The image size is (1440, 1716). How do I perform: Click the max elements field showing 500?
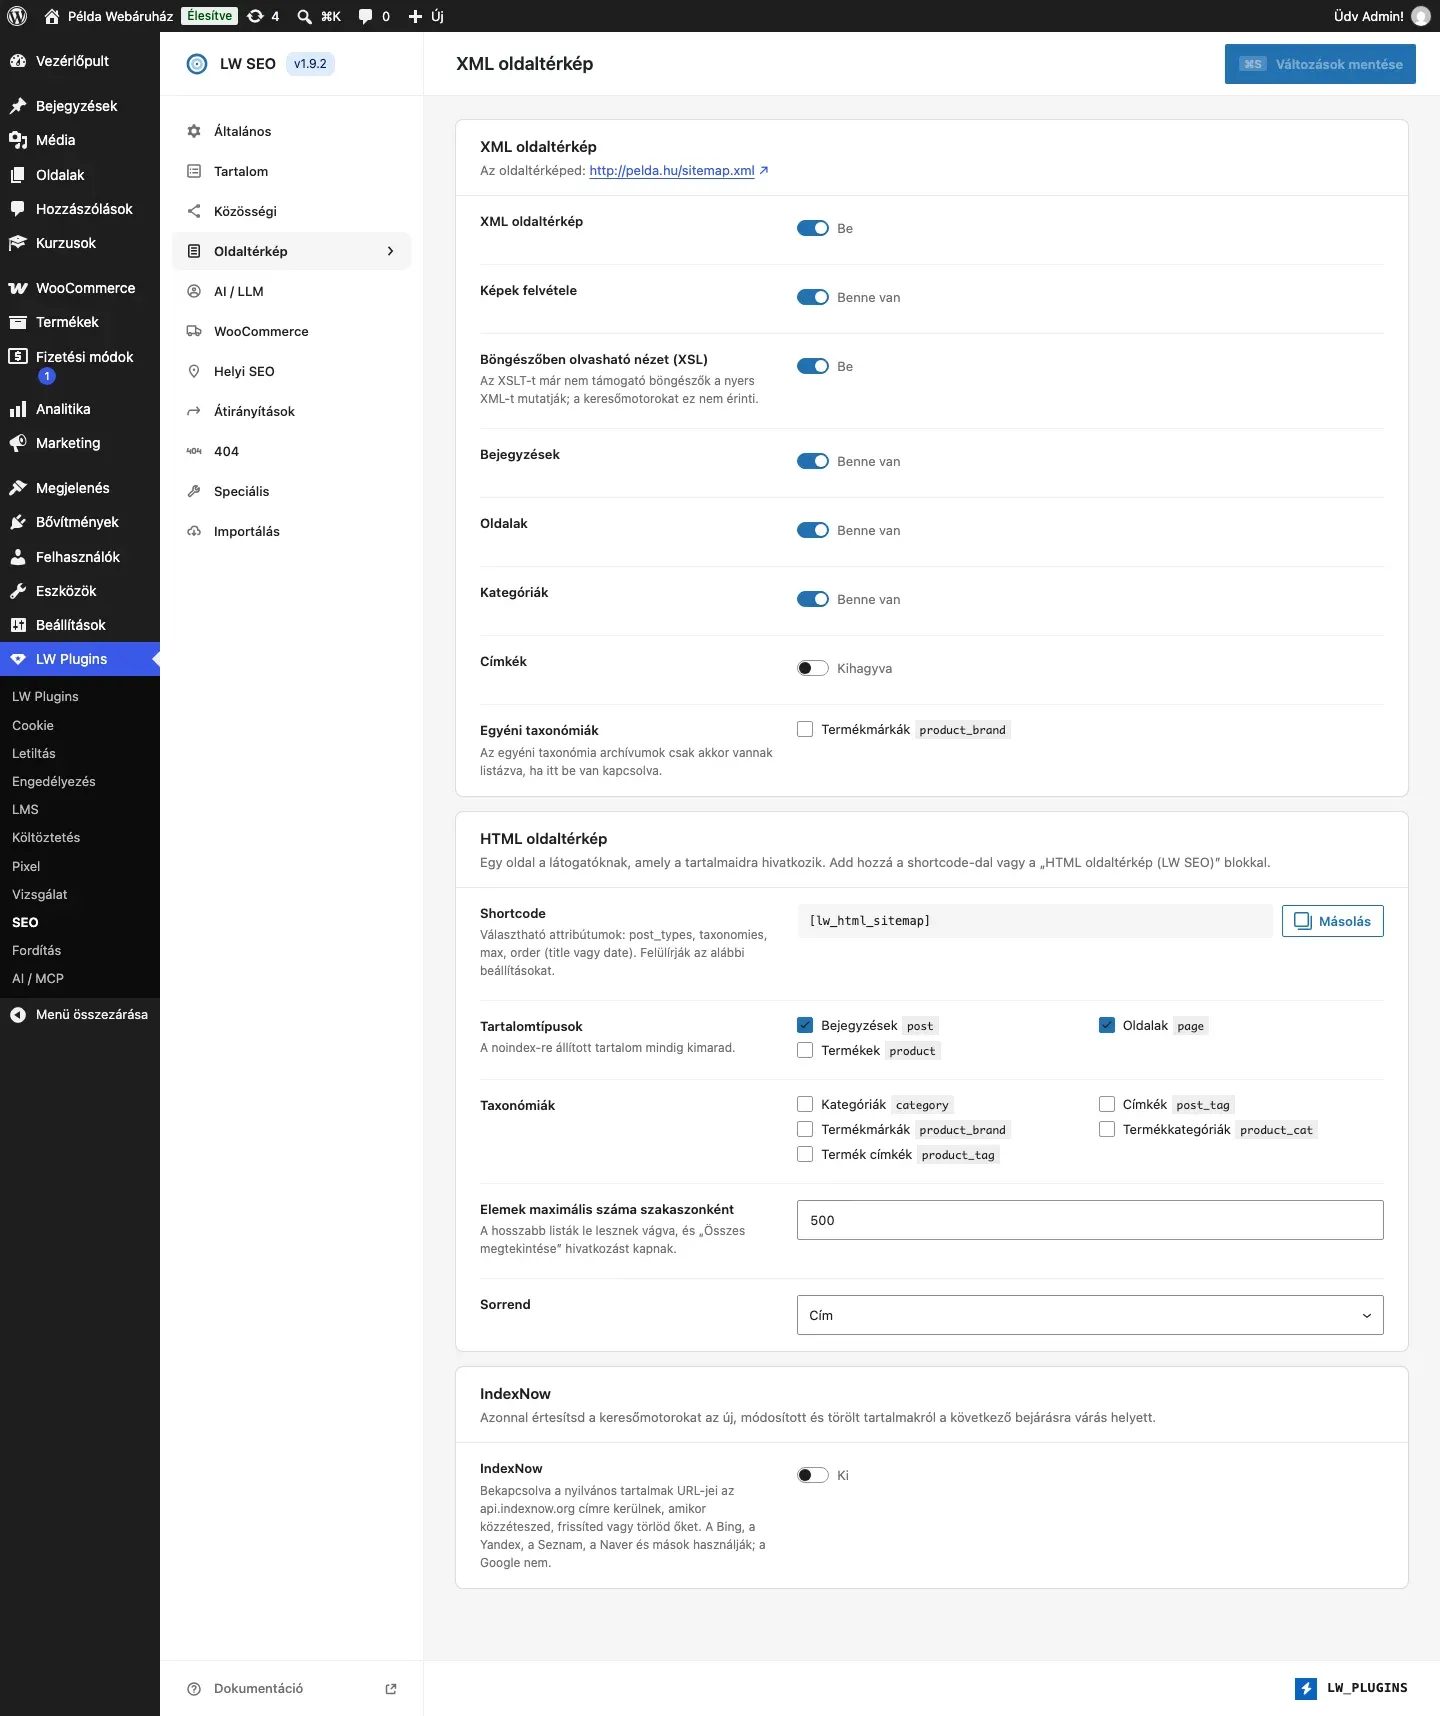[1090, 1220]
